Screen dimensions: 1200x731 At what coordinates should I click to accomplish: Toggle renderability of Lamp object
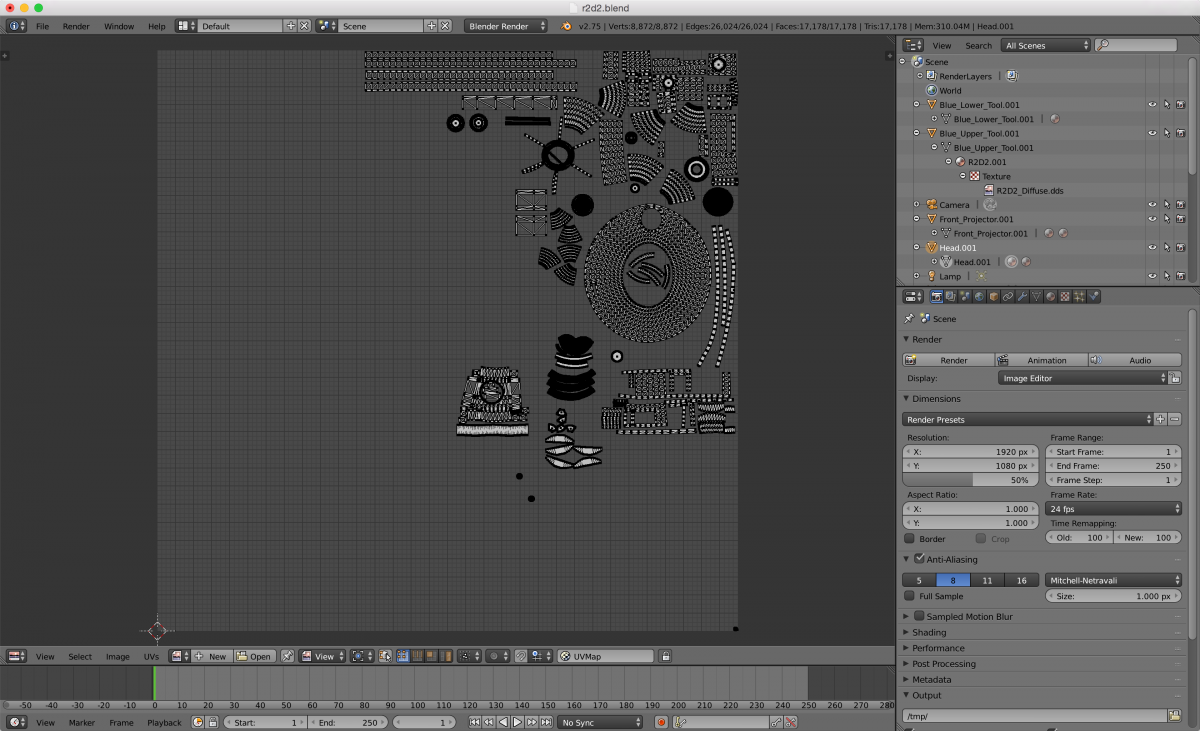point(1180,276)
